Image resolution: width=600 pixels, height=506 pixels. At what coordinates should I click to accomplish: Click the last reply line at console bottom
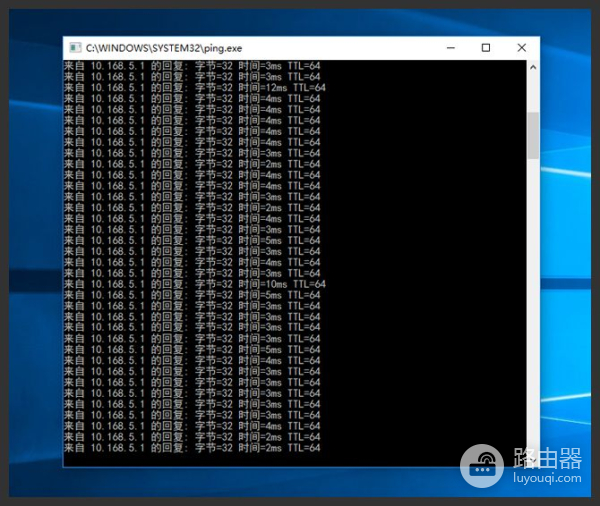[x=192, y=447]
